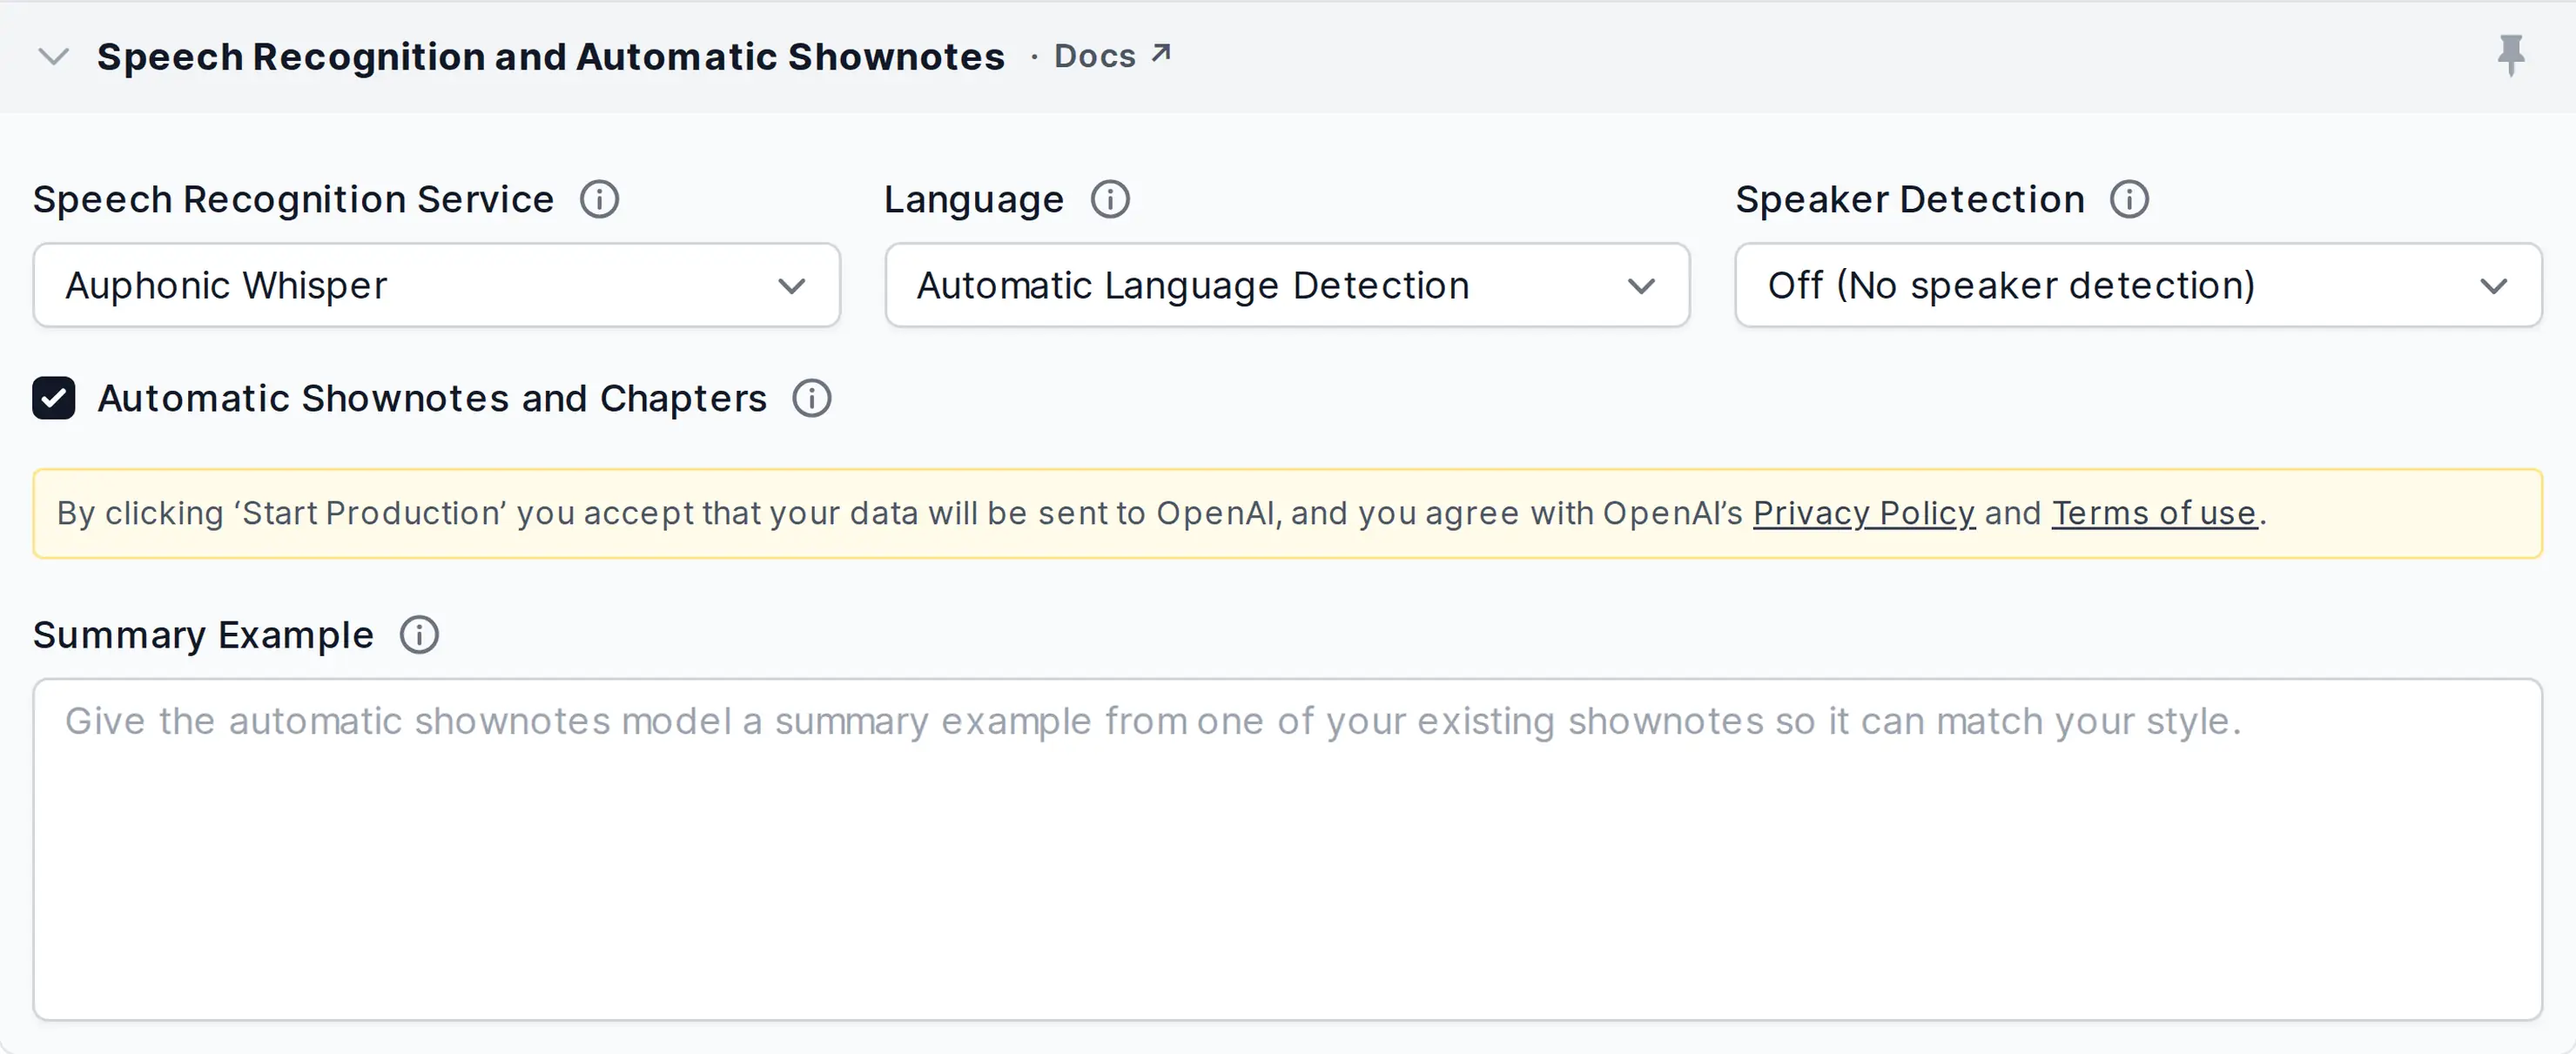
Task: Click the 'Speaker Detection' field label
Action: click(x=1910, y=199)
